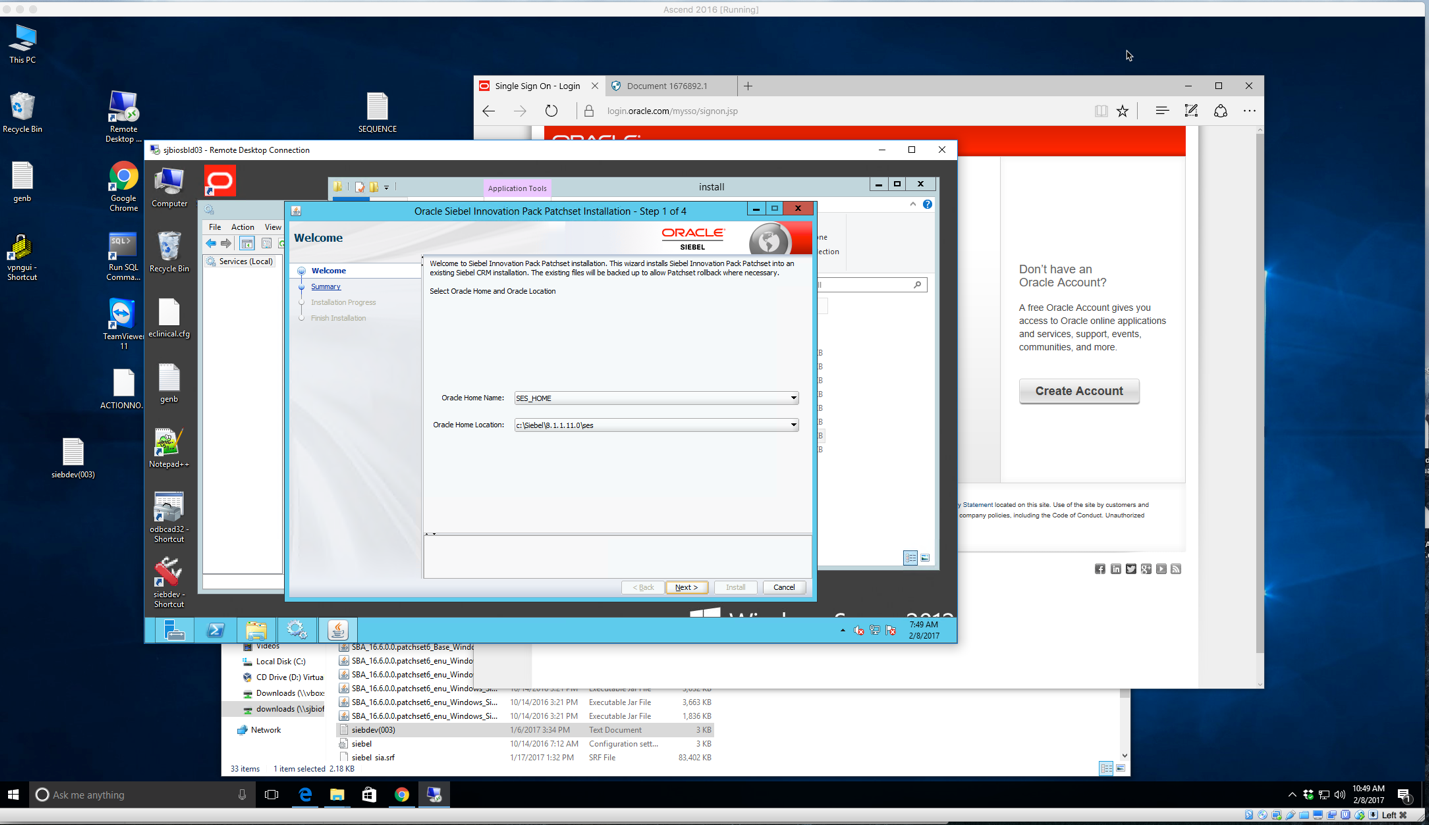The height and width of the screenshot is (825, 1429).
Task: Switch host explorer to large icons view
Action: (1120, 768)
